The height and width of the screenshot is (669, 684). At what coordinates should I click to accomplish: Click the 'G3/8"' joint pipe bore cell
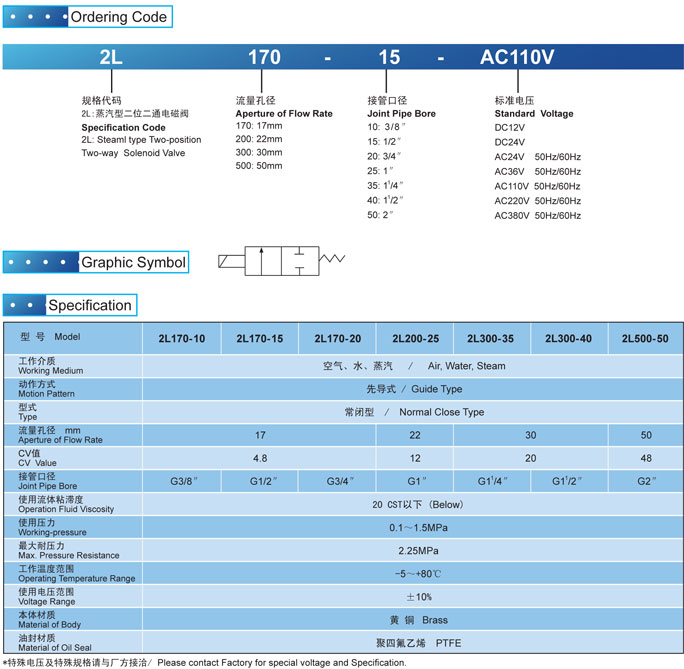coord(184,481)
